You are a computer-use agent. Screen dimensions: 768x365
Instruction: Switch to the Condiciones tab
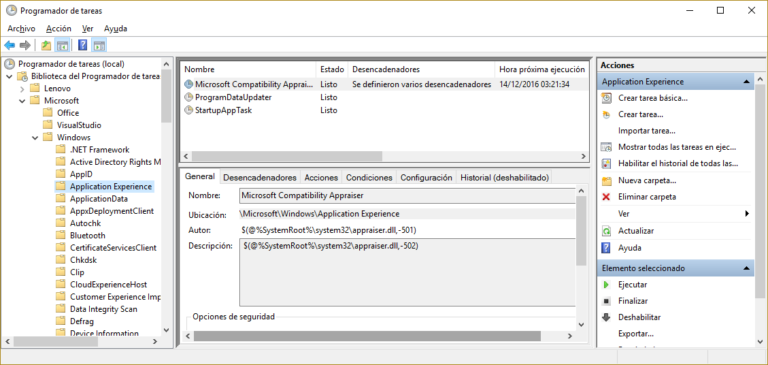369,177
